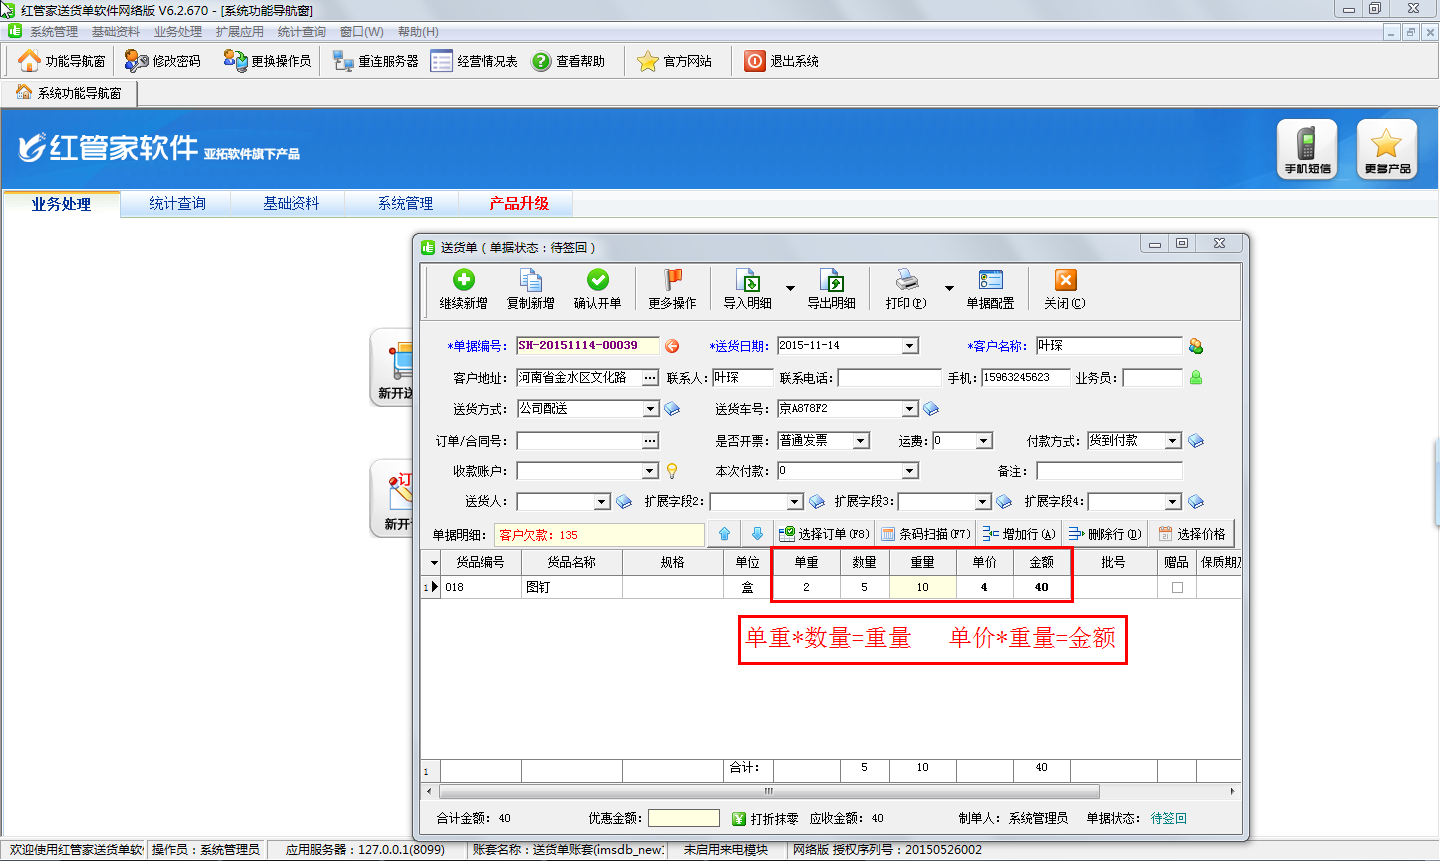Open 更多操作 flag icon
The width and height of the screenshot is (1440, 861).
point(672,280)
